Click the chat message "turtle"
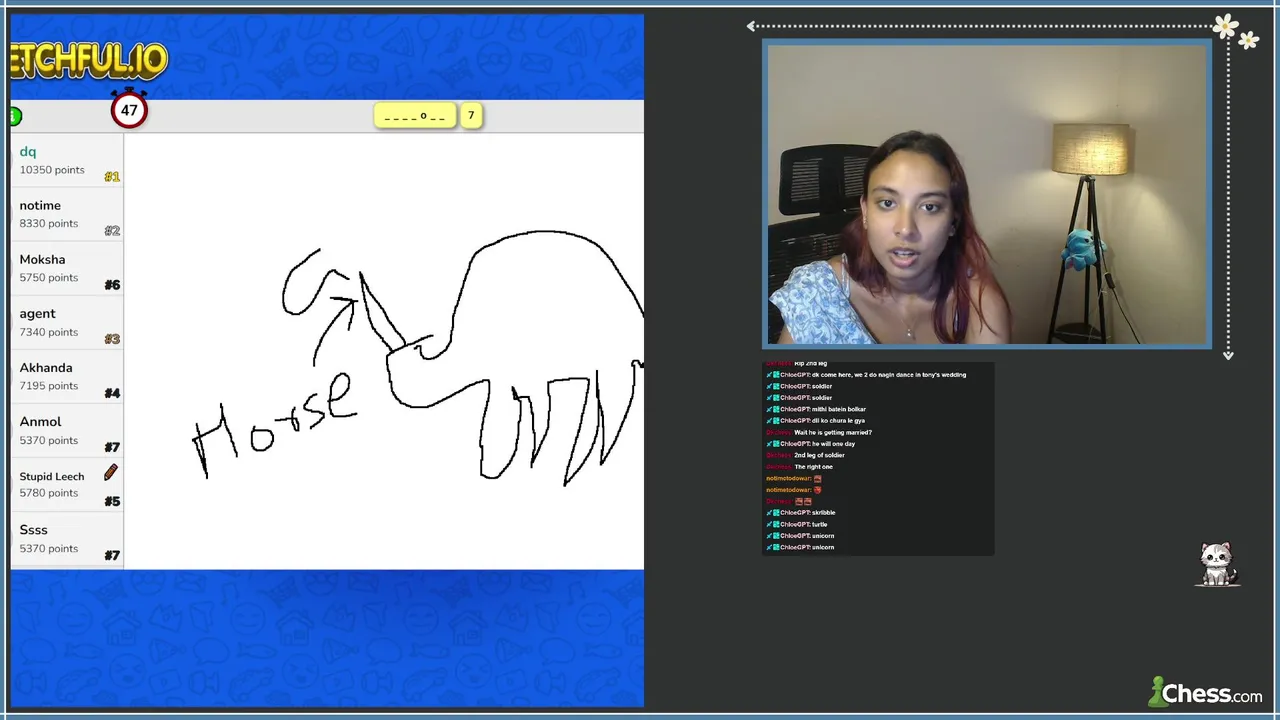 pyautogui.click(x=797, y=524)
